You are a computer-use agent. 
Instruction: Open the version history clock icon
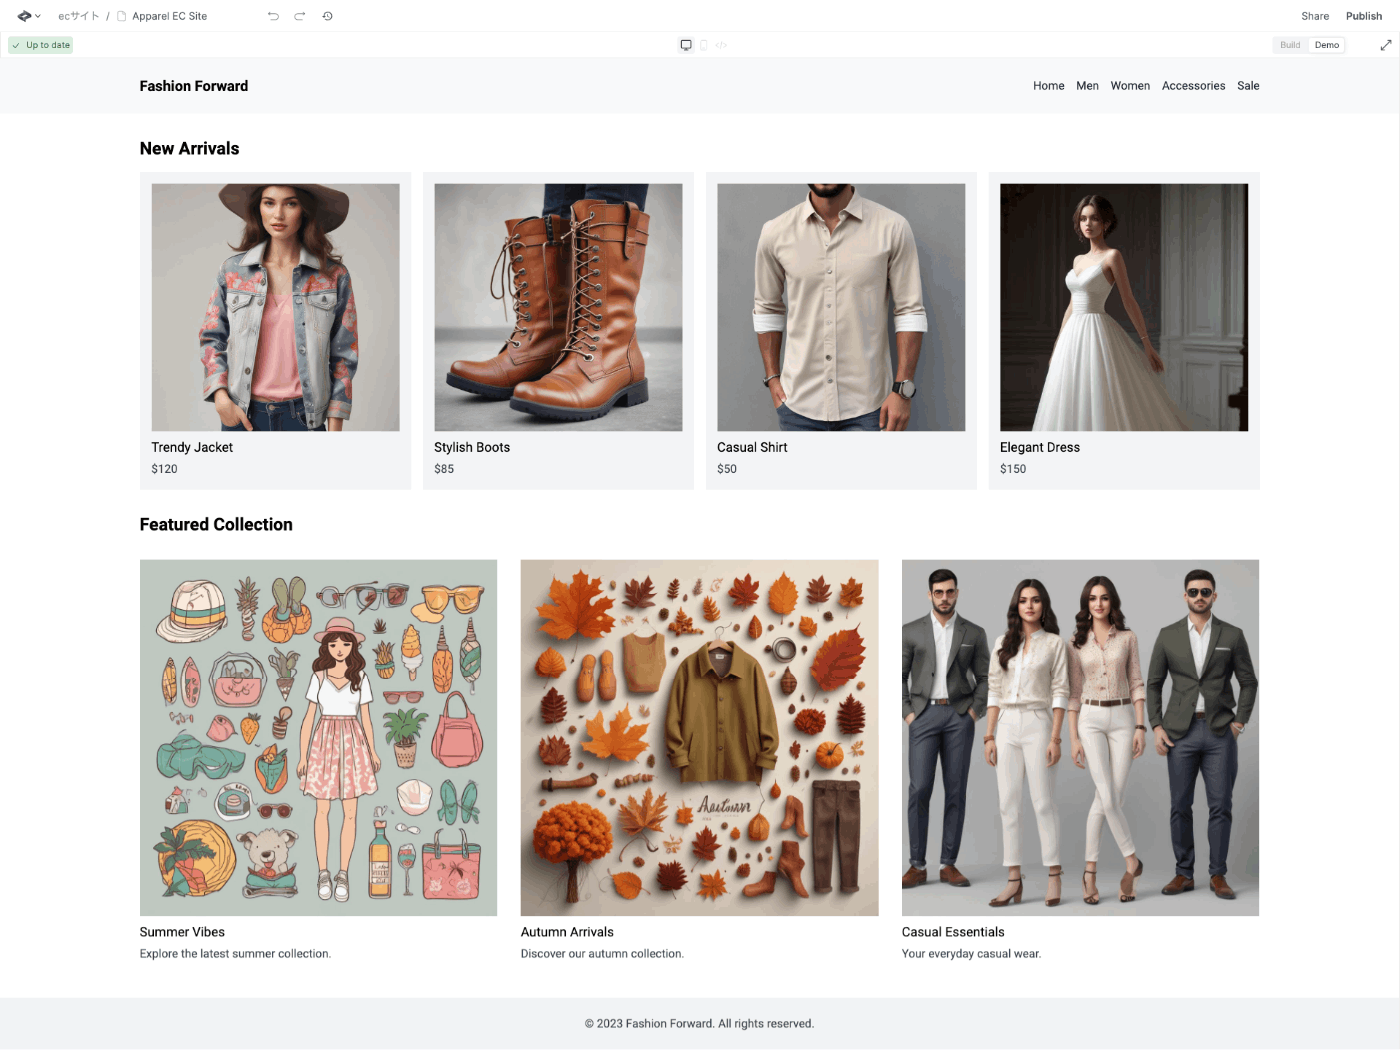coord(327,16)
